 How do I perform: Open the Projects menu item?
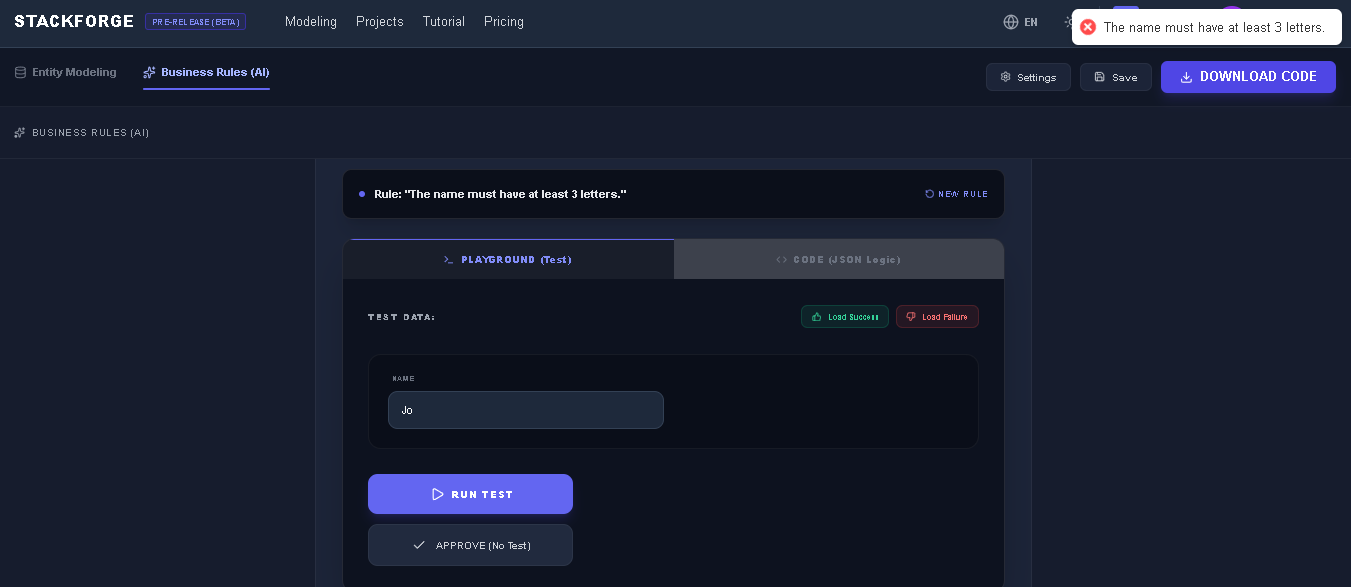coord(380,22)
